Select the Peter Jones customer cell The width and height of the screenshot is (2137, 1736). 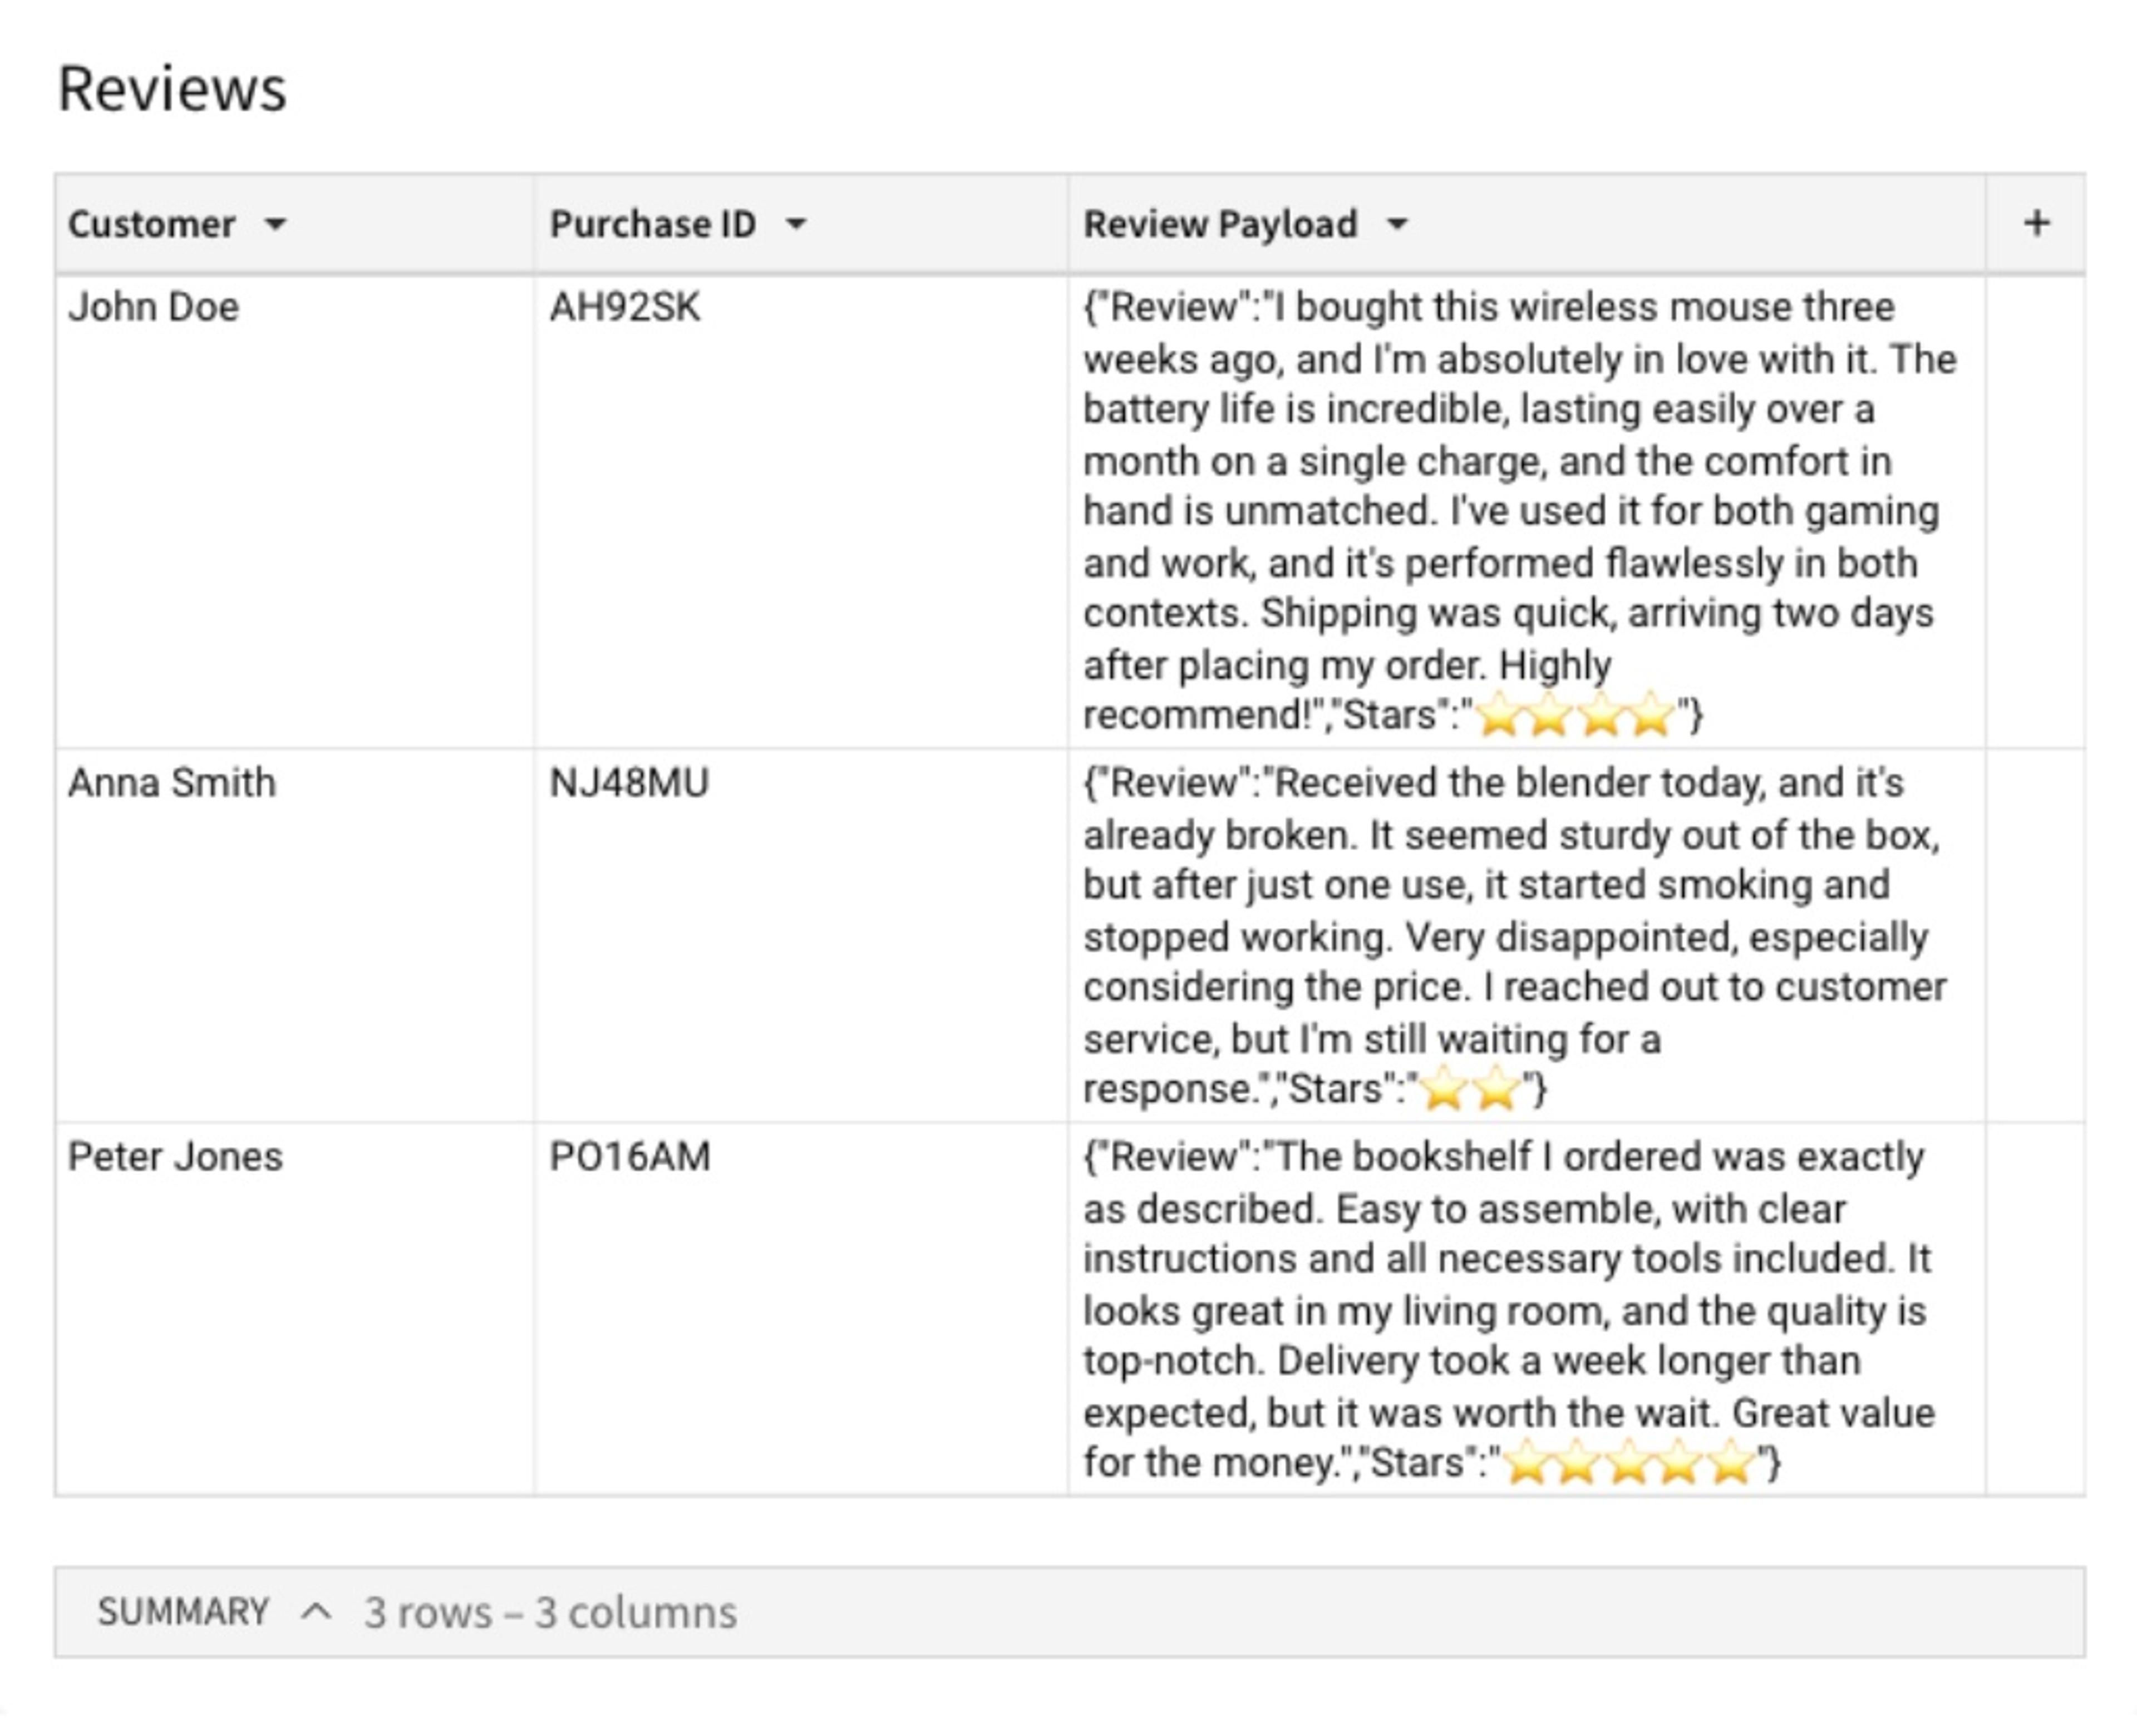click(x=294, y=1309)
